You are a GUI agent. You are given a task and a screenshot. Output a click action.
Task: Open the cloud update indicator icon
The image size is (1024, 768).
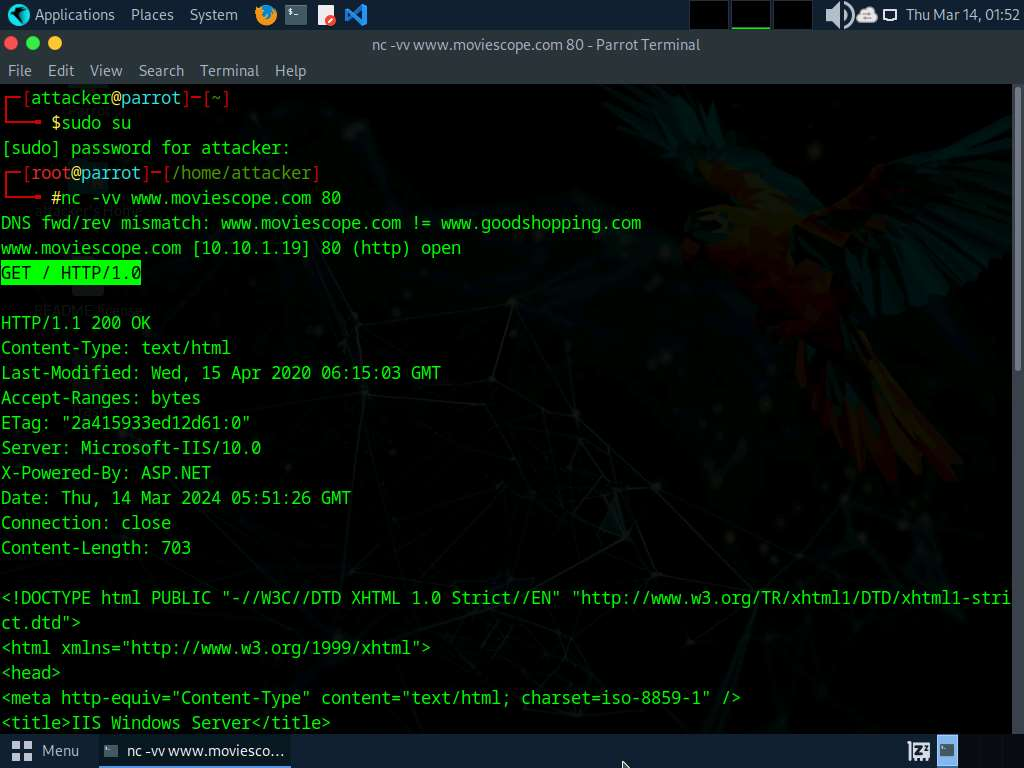(866, 15)
